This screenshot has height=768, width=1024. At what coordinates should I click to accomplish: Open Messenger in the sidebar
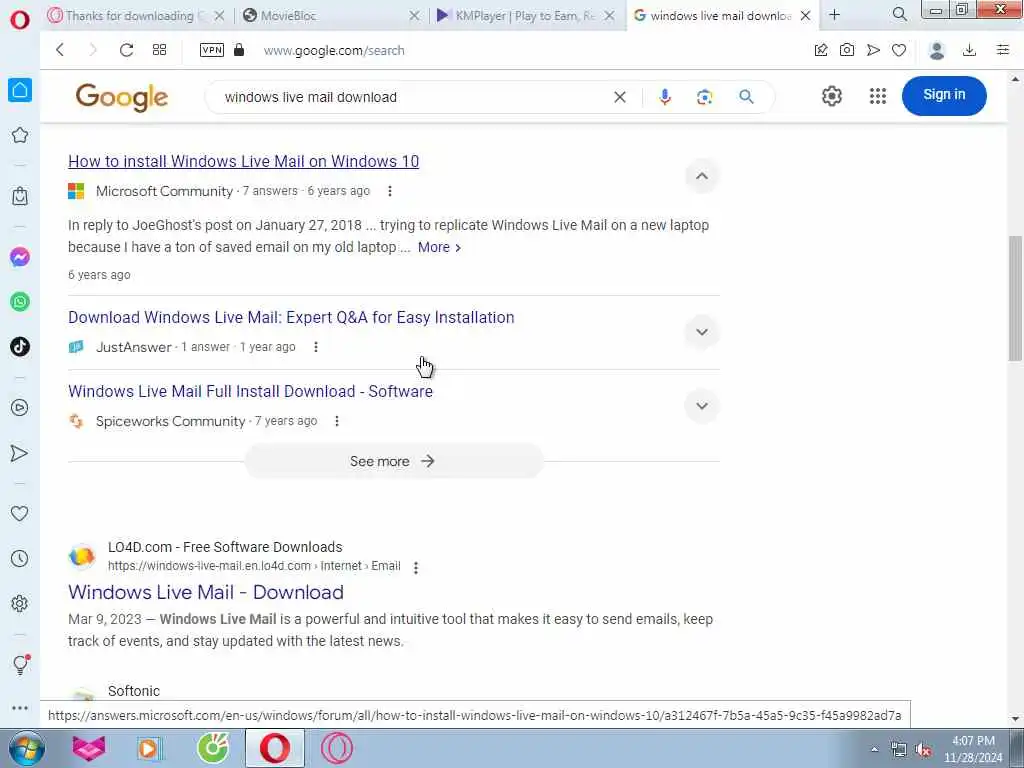[x=20, y=257]
